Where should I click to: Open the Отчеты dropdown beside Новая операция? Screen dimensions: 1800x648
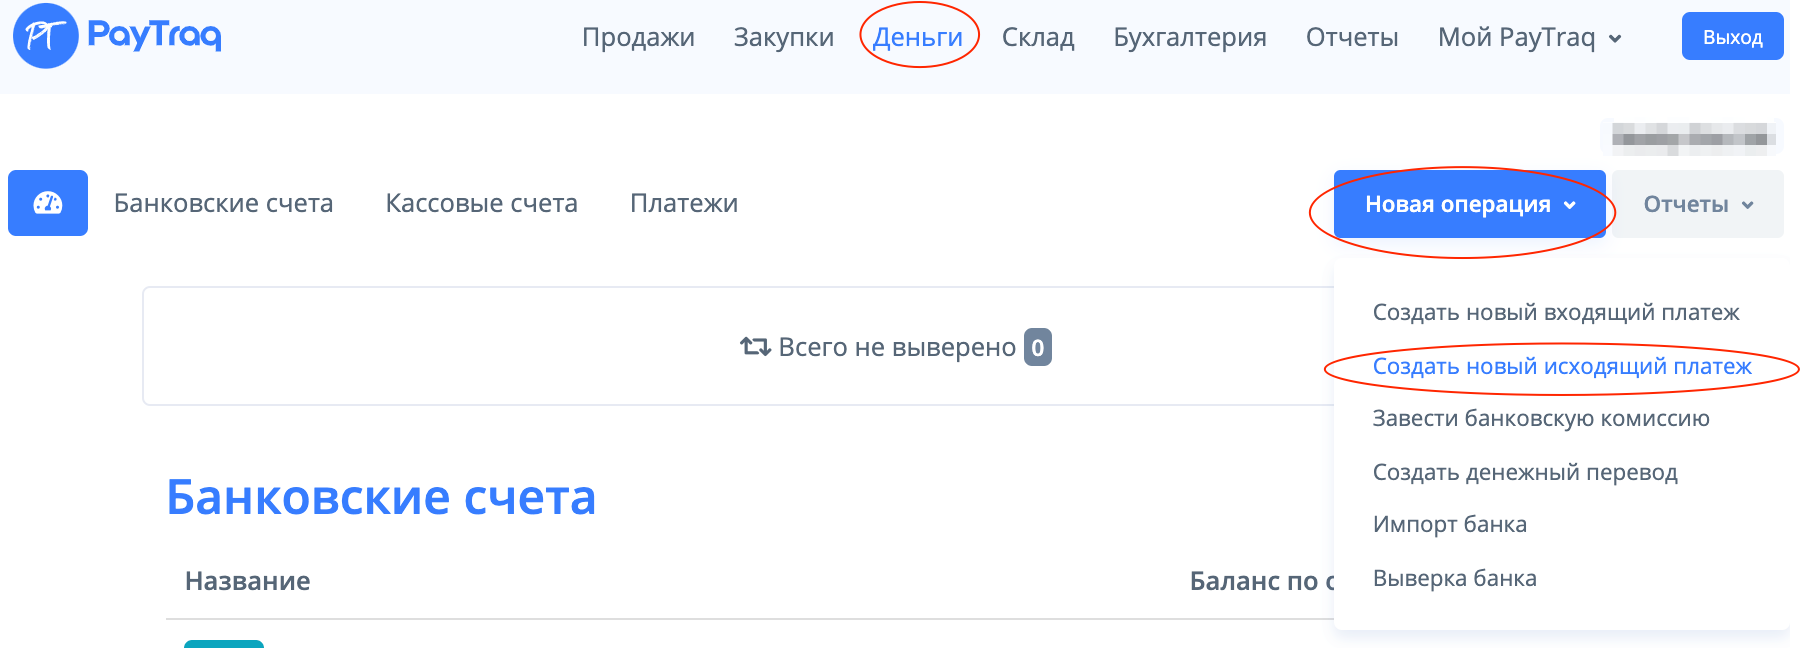click(1697, 204)
